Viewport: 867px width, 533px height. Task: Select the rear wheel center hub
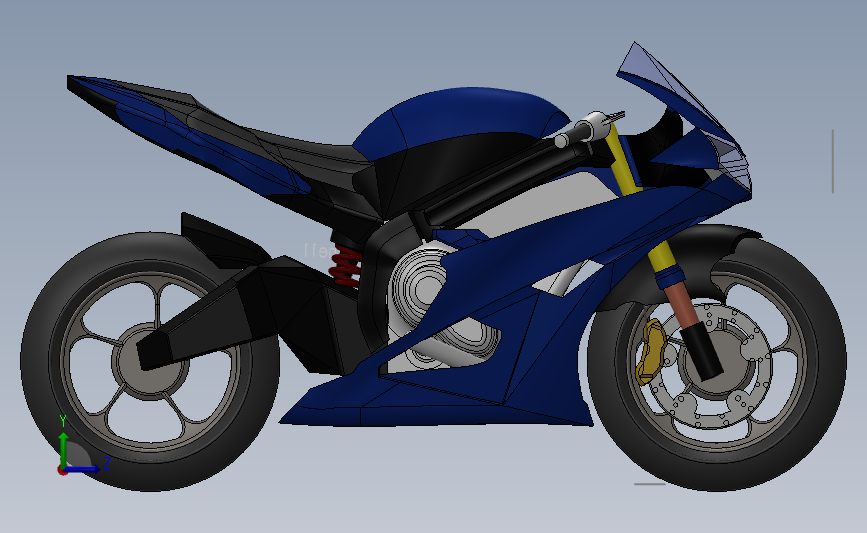[150, 361]
